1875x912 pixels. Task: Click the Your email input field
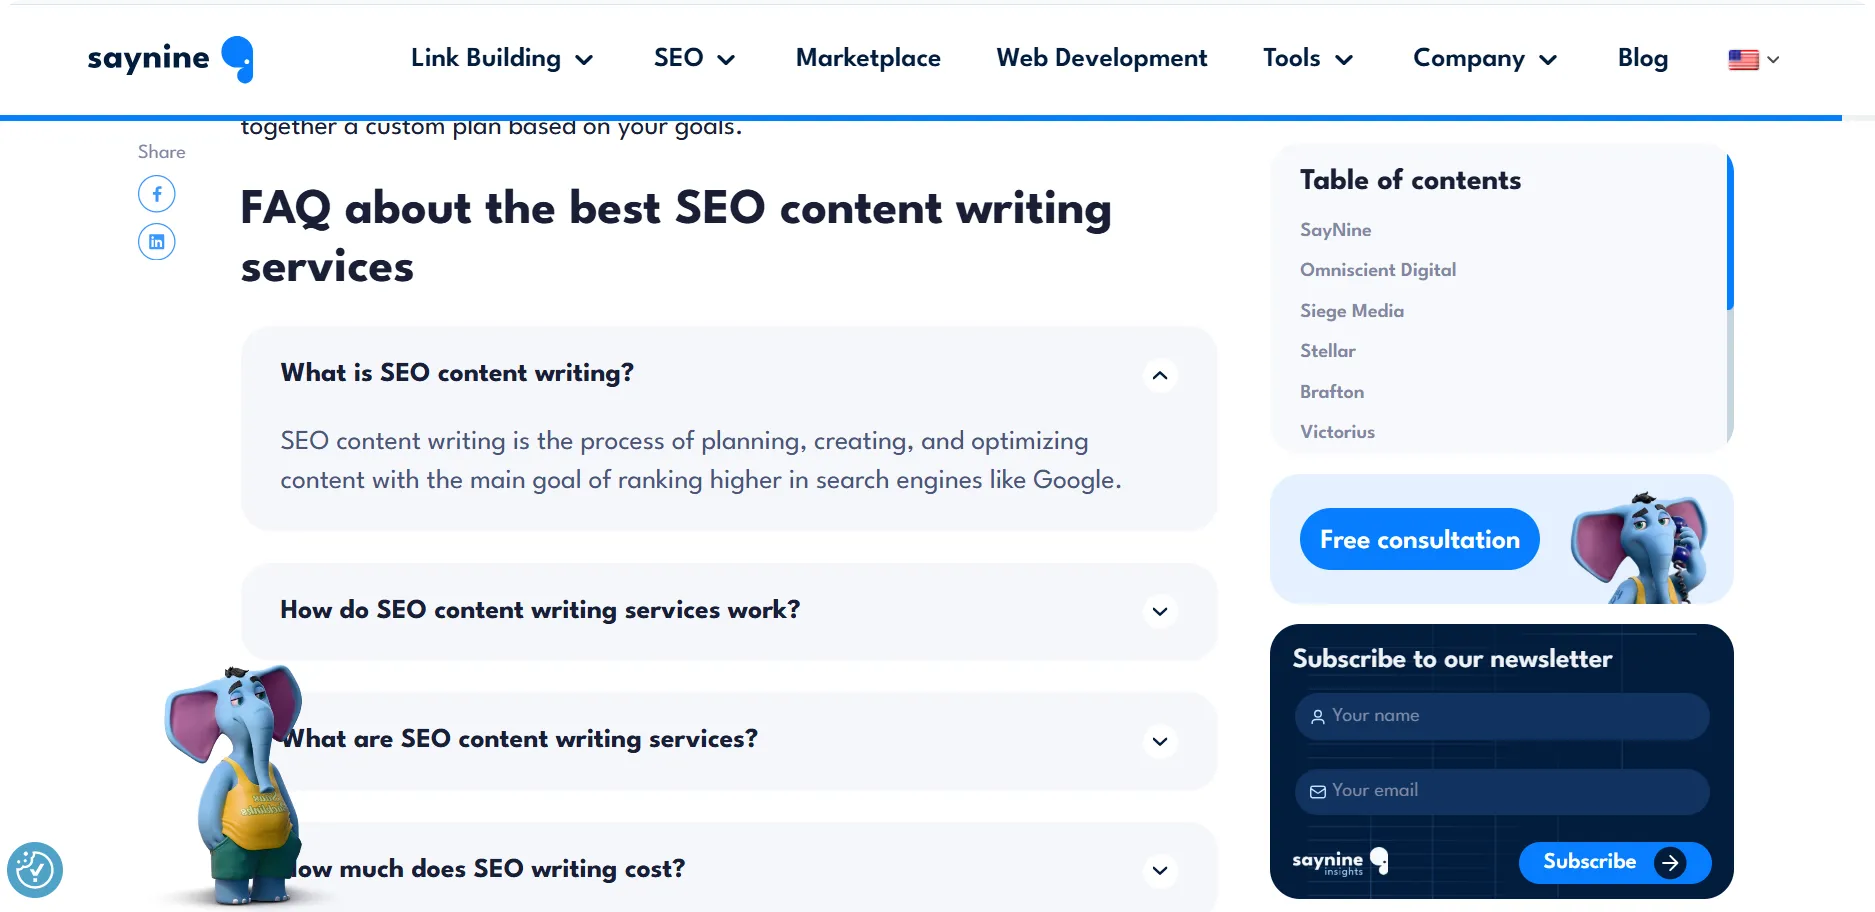[1500, 791]
